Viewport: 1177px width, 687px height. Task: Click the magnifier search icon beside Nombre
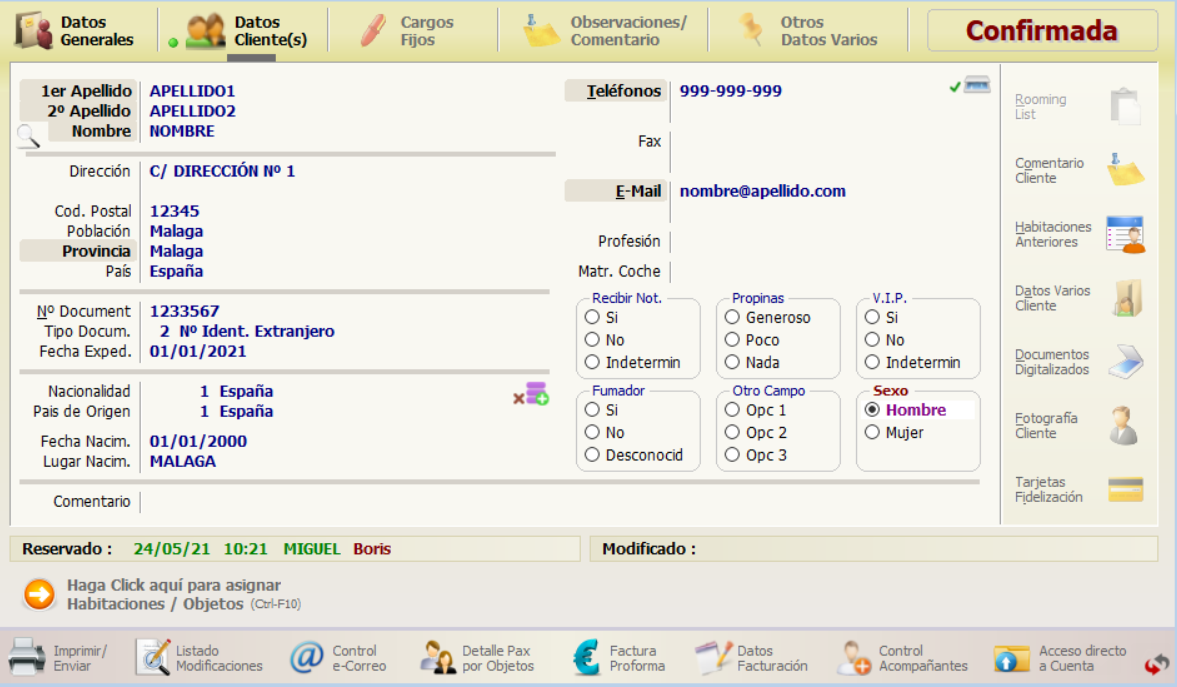pos(29,138)
